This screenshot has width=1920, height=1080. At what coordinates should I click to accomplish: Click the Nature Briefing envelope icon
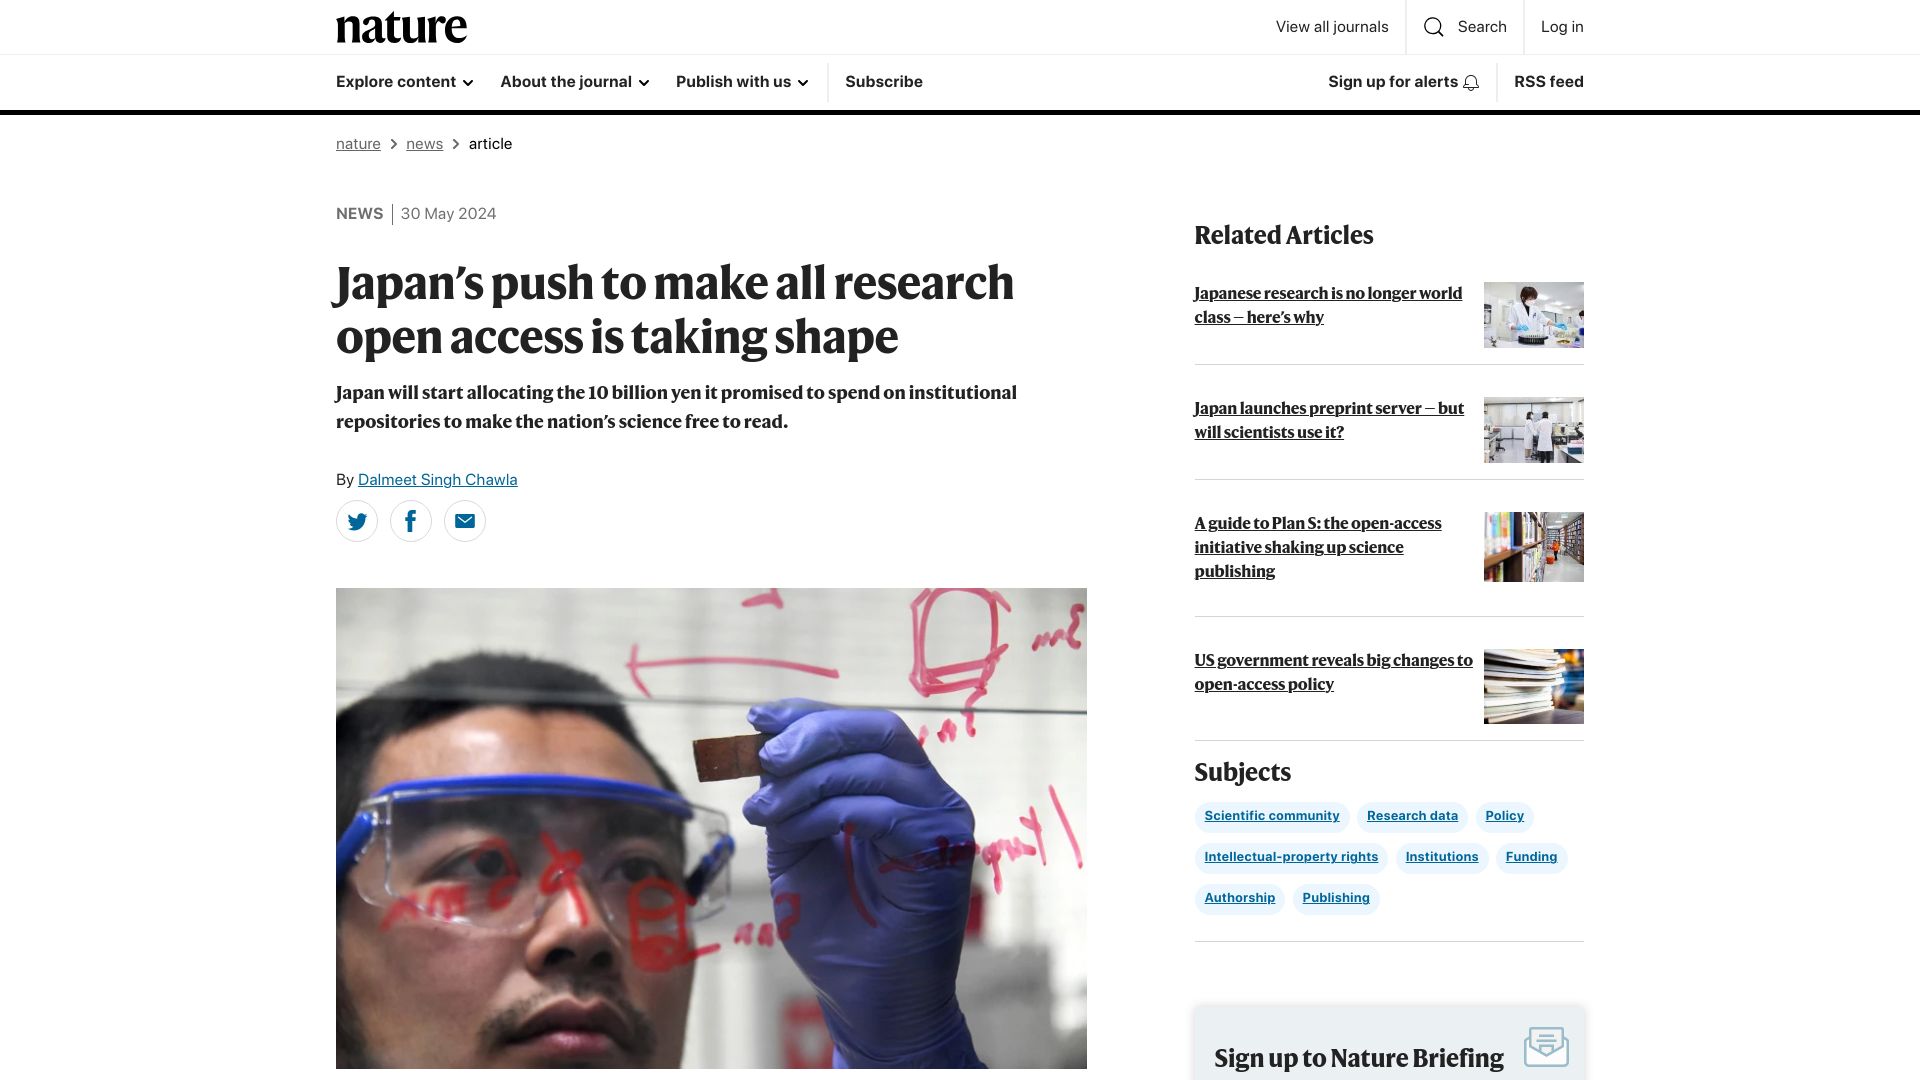coord(1546,1046)
